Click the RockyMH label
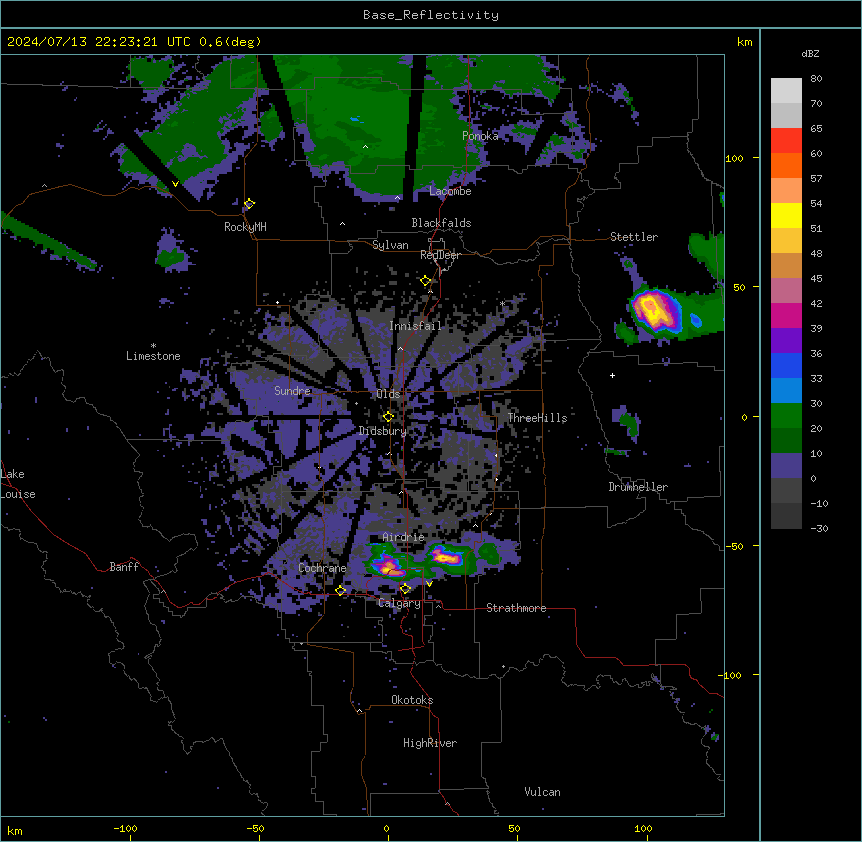 245,227
